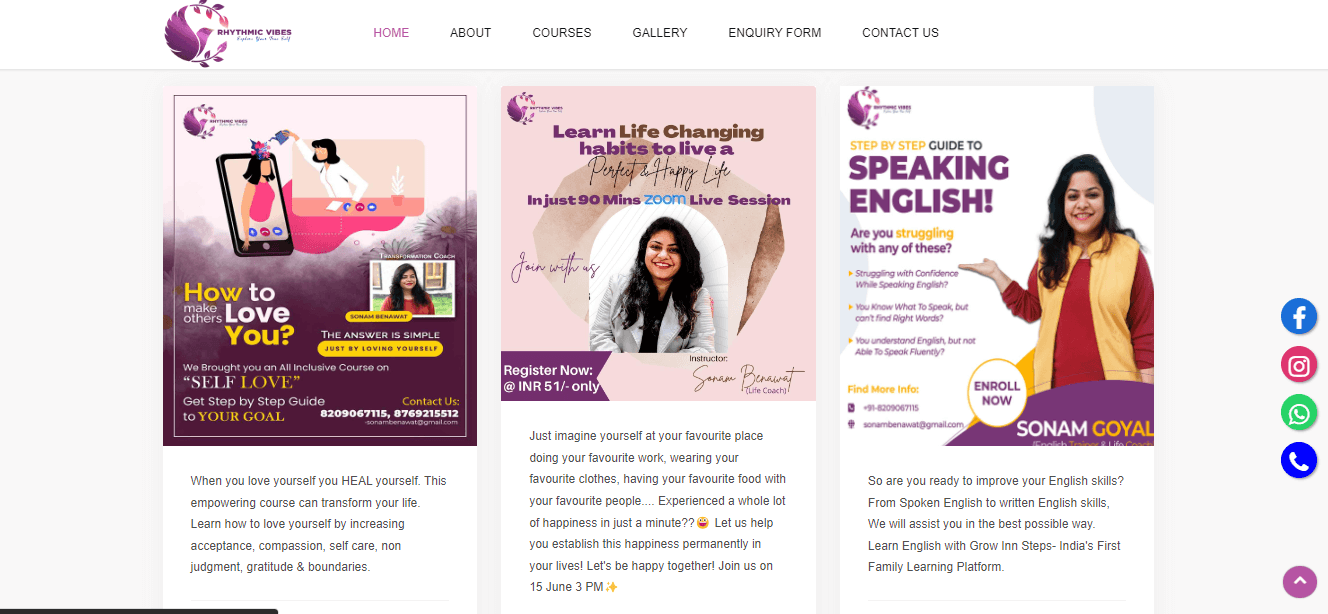Image resolution: width=1328 pixels, height=614 pixels.
Task: Open the Speaking English guide poster
Action: 997,266
